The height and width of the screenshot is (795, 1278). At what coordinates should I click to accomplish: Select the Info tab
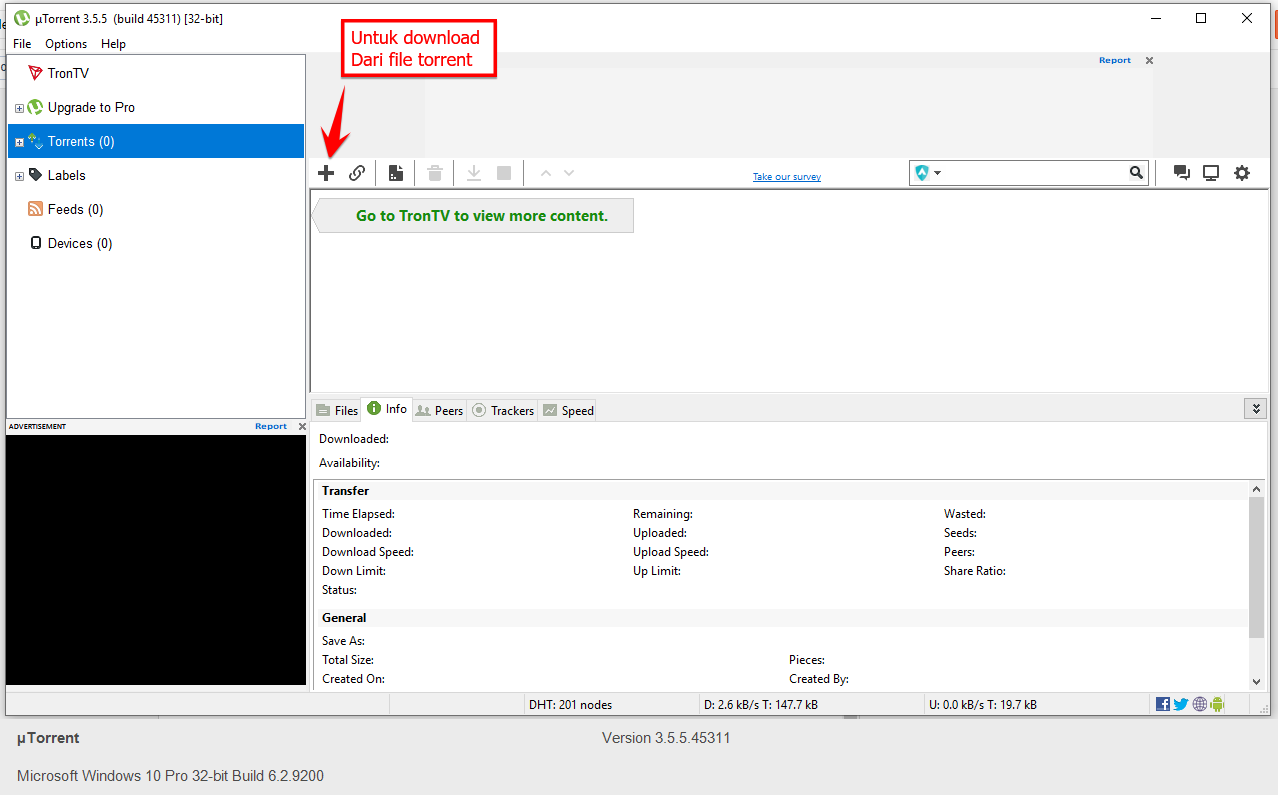tap(387, 409)
